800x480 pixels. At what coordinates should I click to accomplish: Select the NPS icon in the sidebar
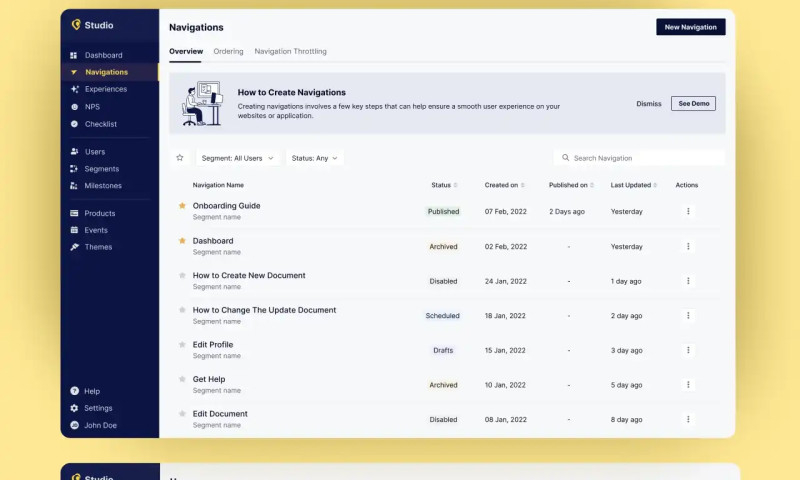pyautogui.click(x=74, y=106)
